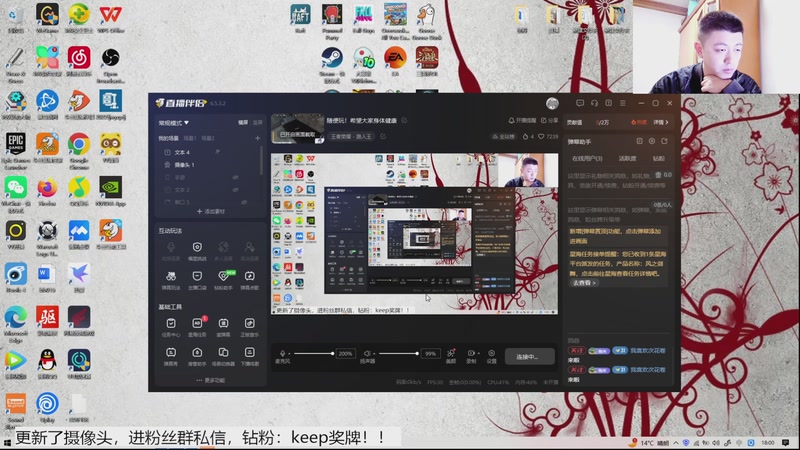800x450 pixels.
Task: Open the 弹幕助手 settings gear icon
Action: 652,141
